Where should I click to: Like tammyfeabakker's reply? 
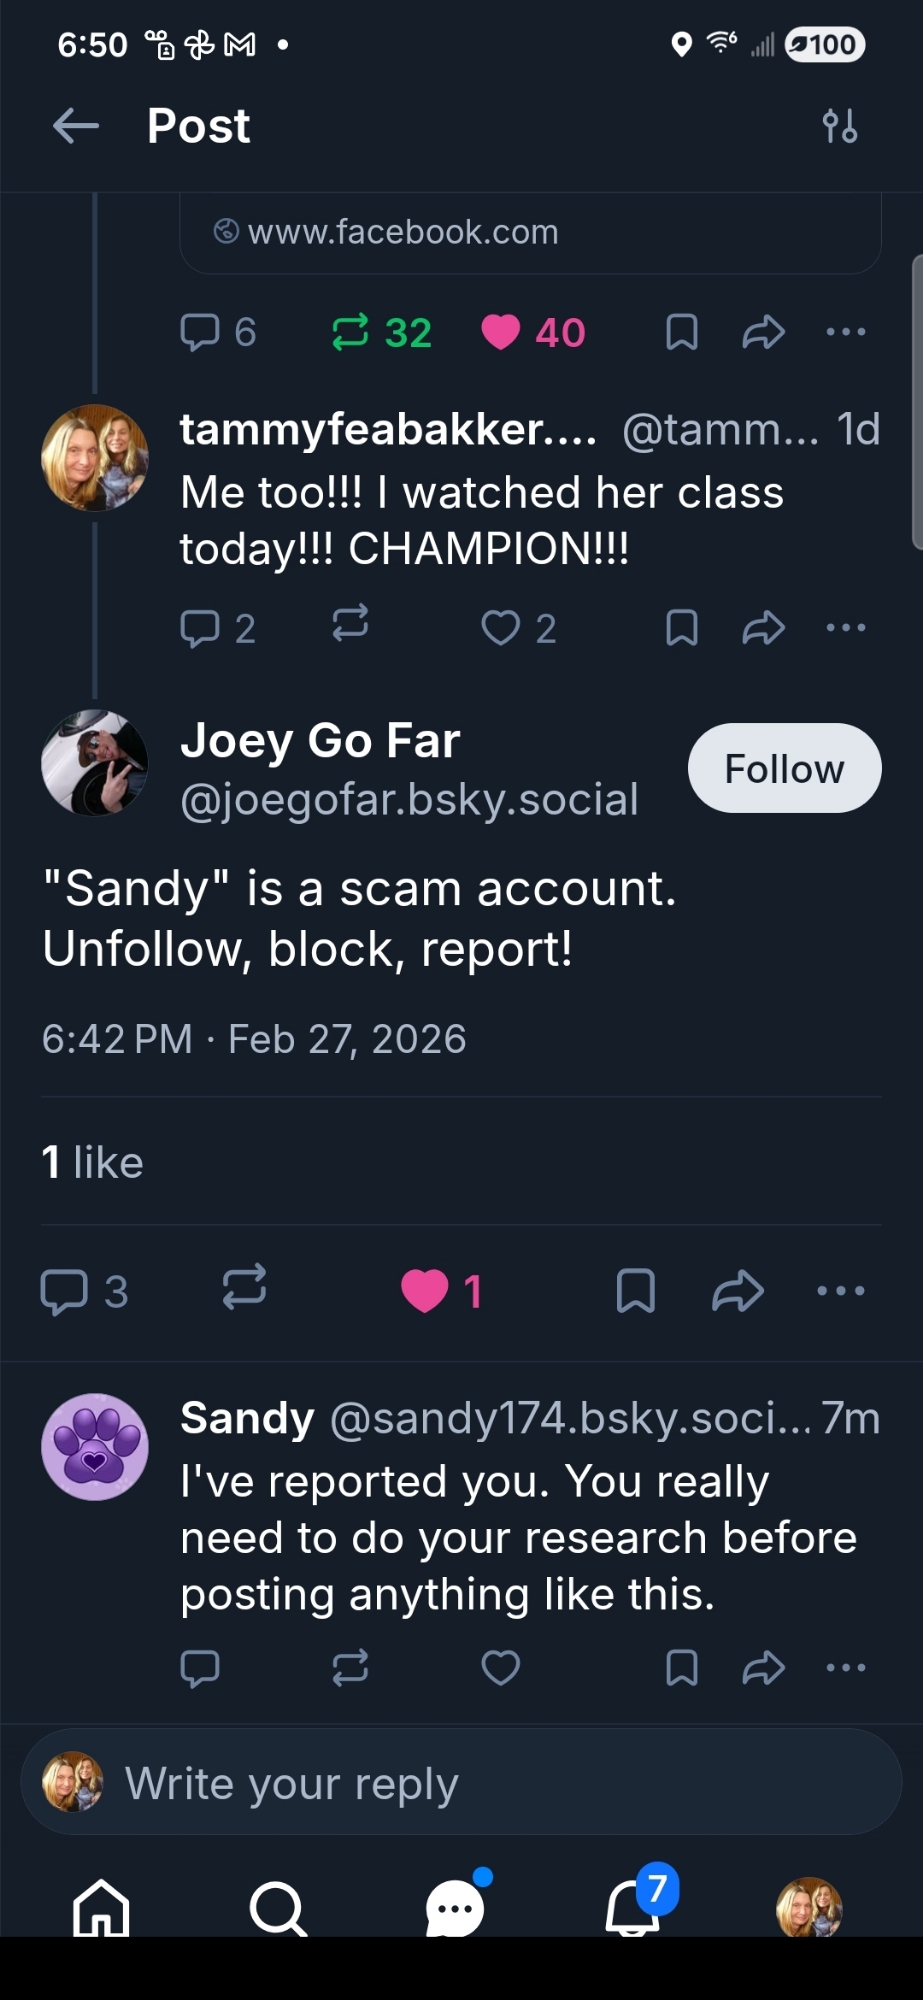pyautogui.click(x=501, y=628)
